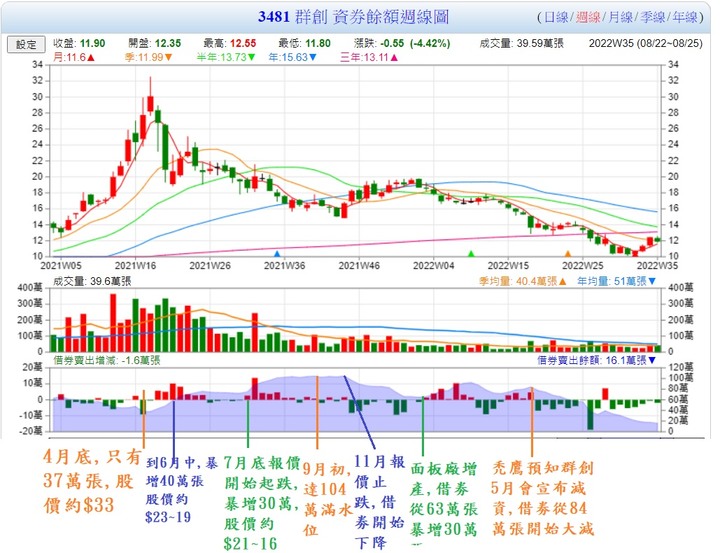Viewport: 720px width, 553px height.
Task: Click the tallest red volume bar near 2021W16
Action: tap(113, 323)
